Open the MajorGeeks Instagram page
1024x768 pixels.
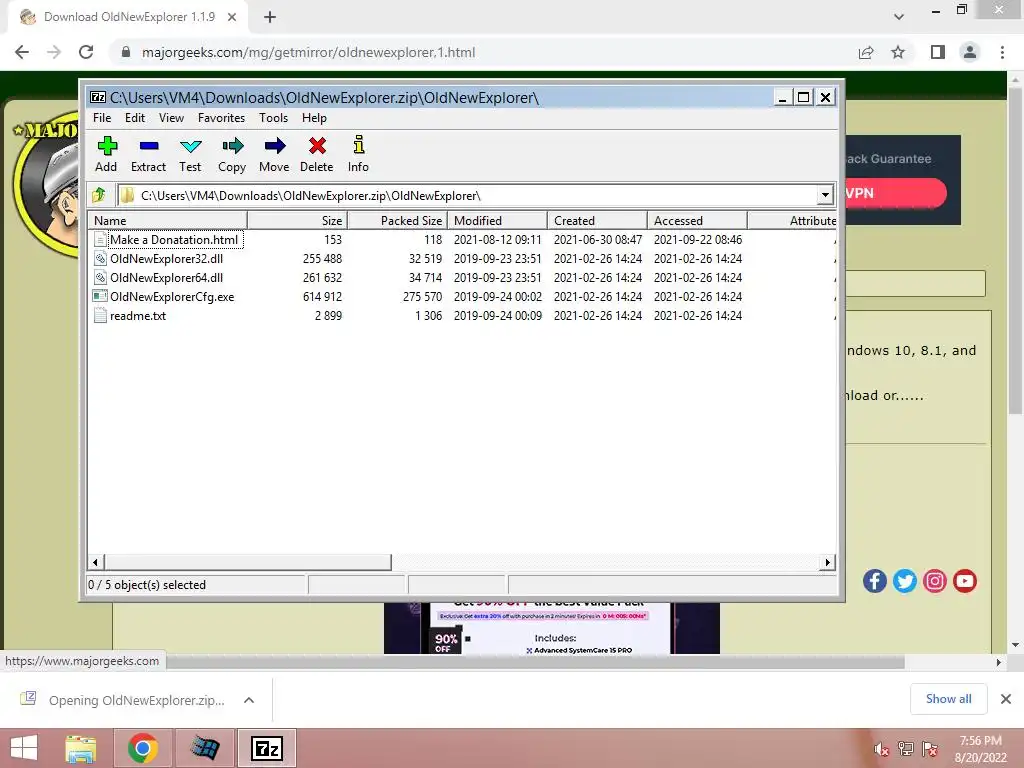point(935,581)
